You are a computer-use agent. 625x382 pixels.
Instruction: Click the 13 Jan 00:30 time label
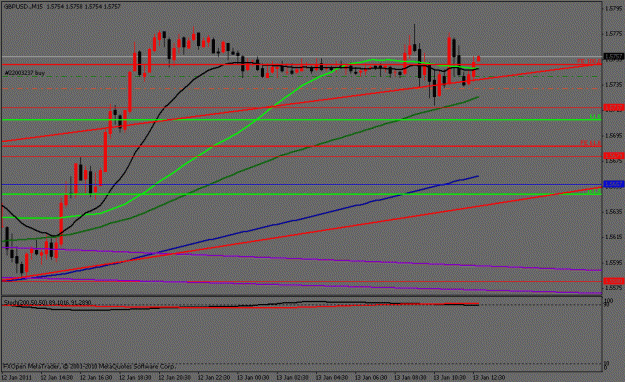click(x=253, y=377)
